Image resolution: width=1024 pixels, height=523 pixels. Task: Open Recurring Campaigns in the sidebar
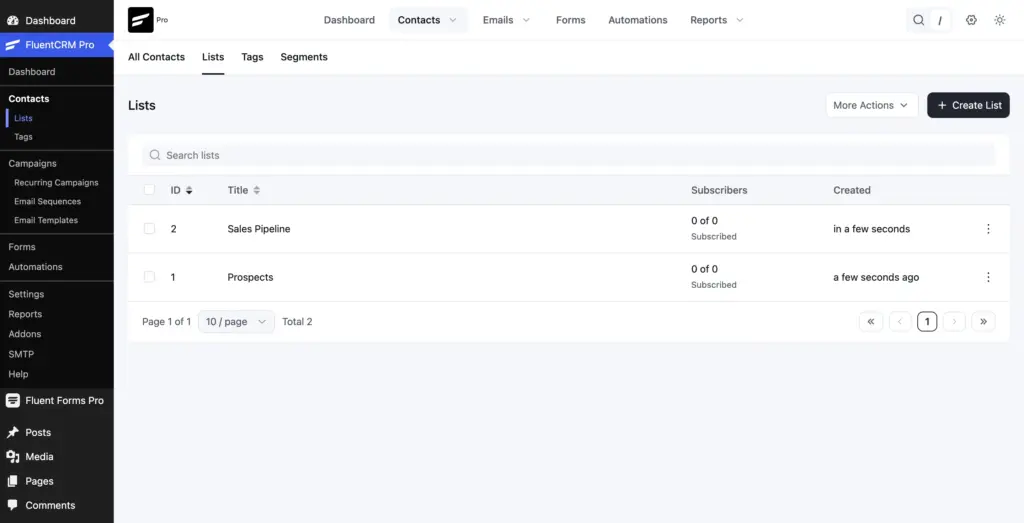pos(56,183)
